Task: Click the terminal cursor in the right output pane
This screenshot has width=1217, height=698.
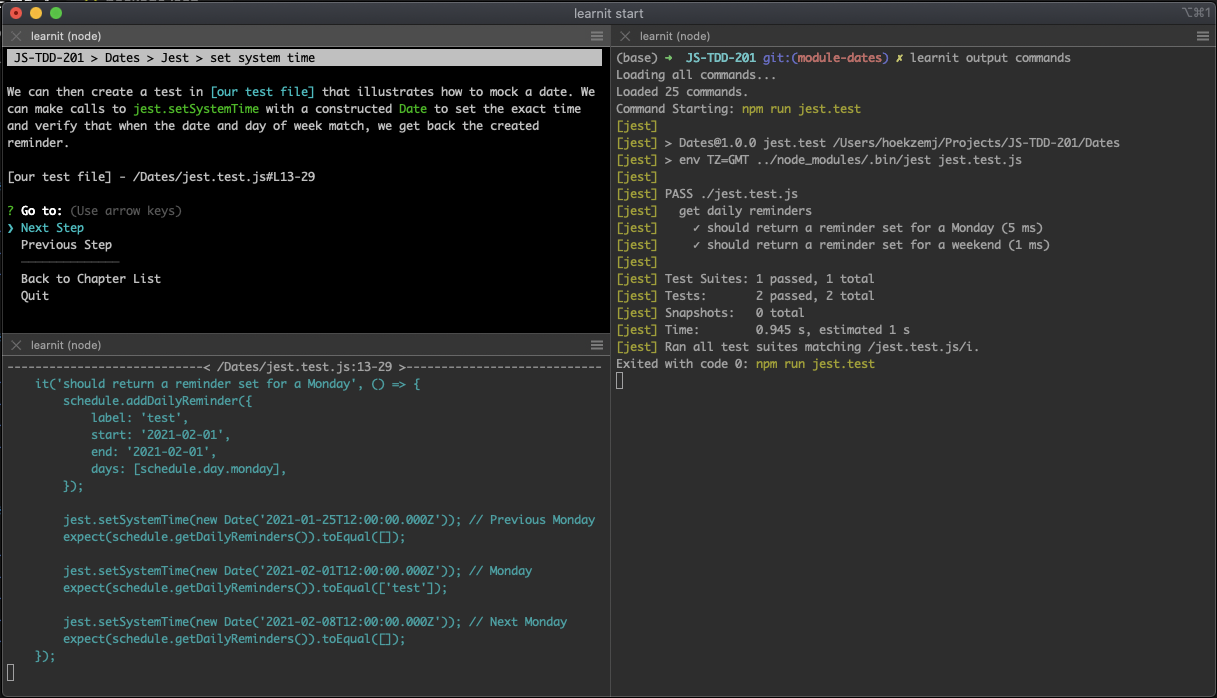Action: [620, 381]
